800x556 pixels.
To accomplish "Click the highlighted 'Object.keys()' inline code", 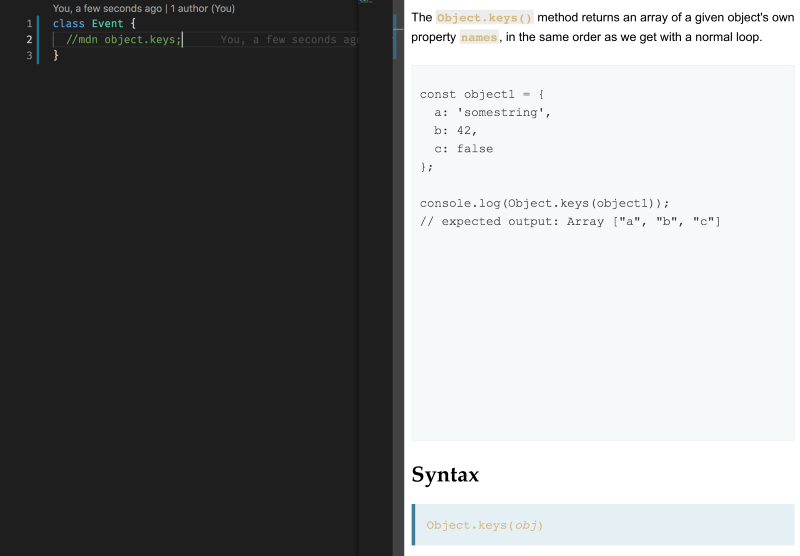I will pos(485,18).
